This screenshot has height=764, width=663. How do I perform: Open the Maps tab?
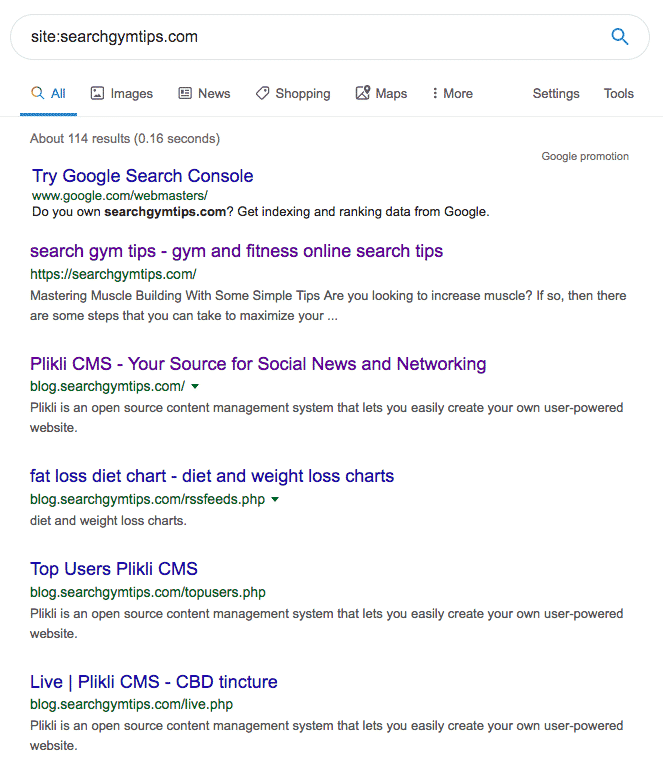coord(381,93)
